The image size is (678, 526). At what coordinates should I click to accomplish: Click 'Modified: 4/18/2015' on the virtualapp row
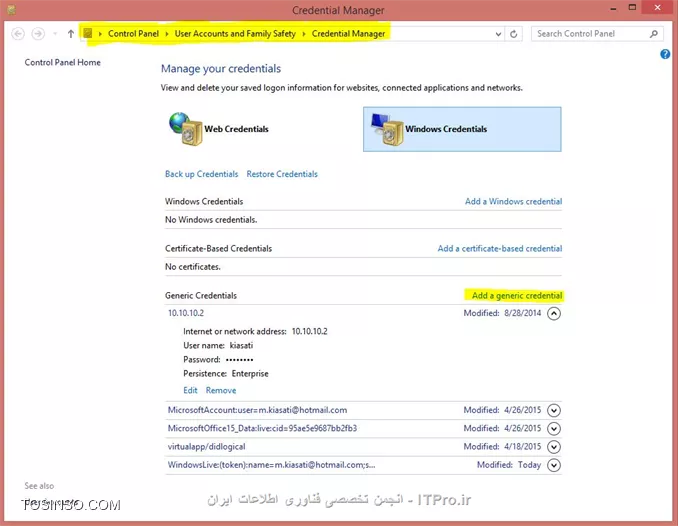pyautogui.click(x=502, y=446)
